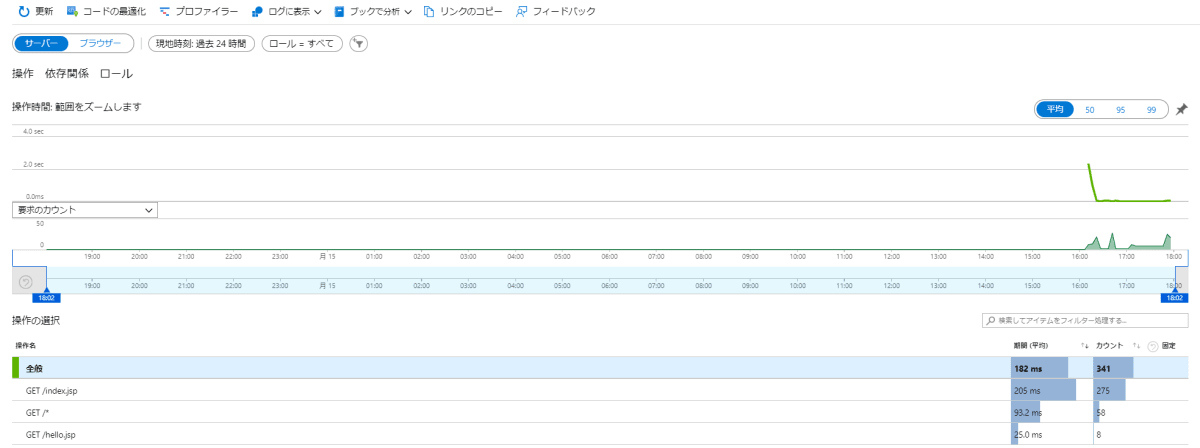The width and height of the screenshot is (1200, 448).
Task: Select the サーバー toggle option
Action: point(41,44)
